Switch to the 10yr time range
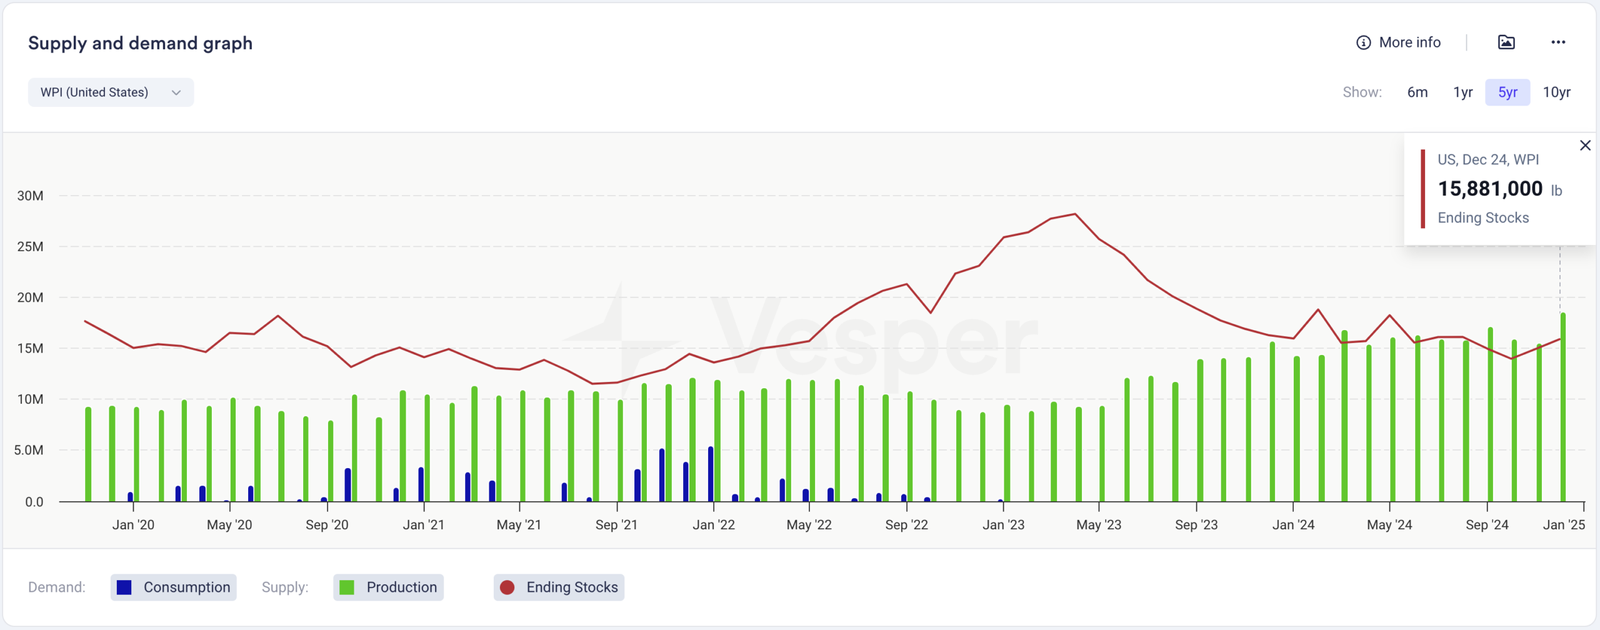This screenshot has width=1600, height=630. (1556, 92)
